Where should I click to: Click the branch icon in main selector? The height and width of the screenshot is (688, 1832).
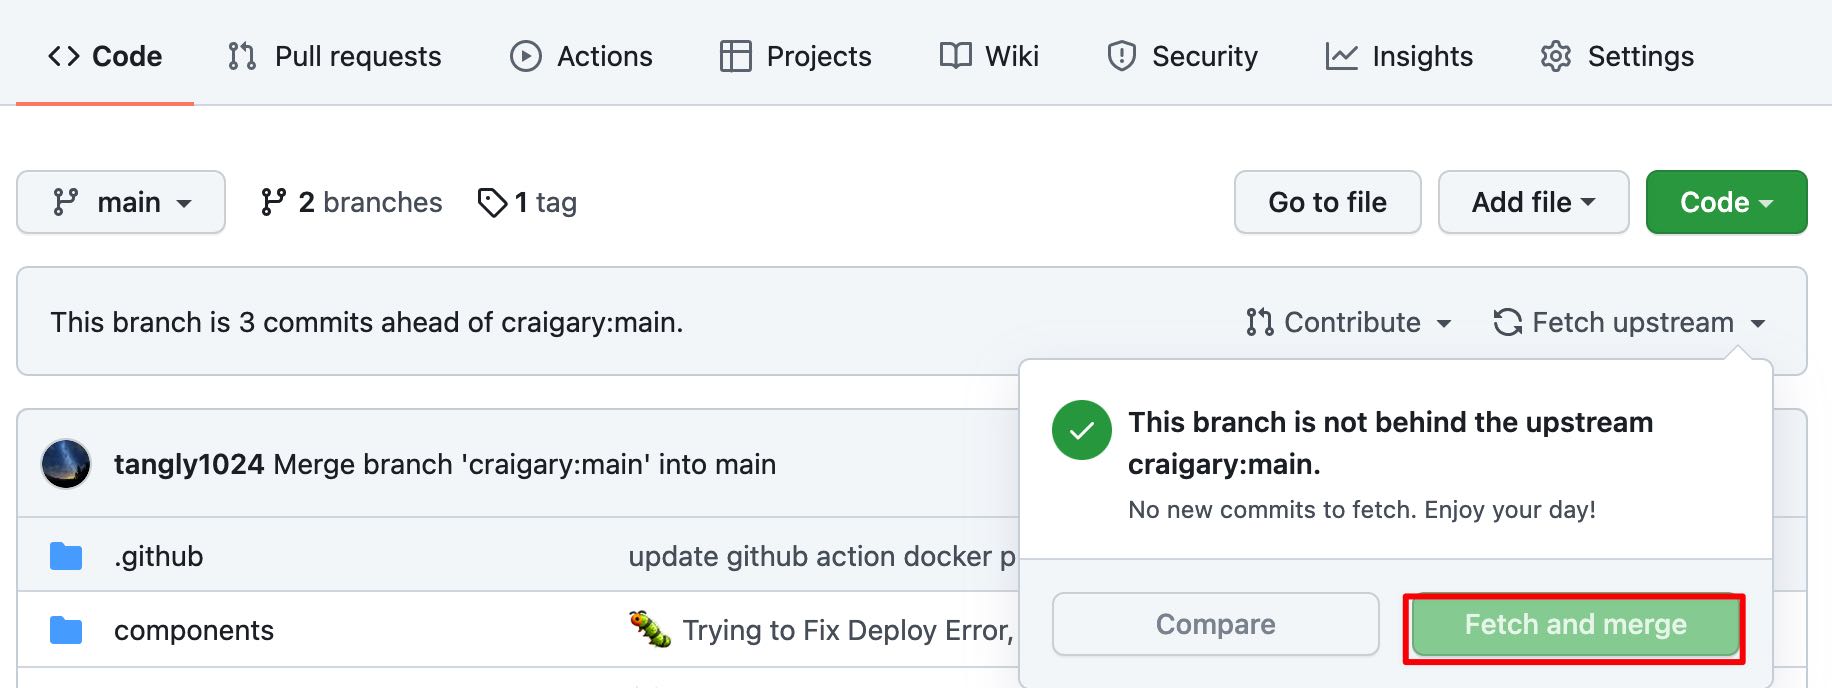pos(66,202)
